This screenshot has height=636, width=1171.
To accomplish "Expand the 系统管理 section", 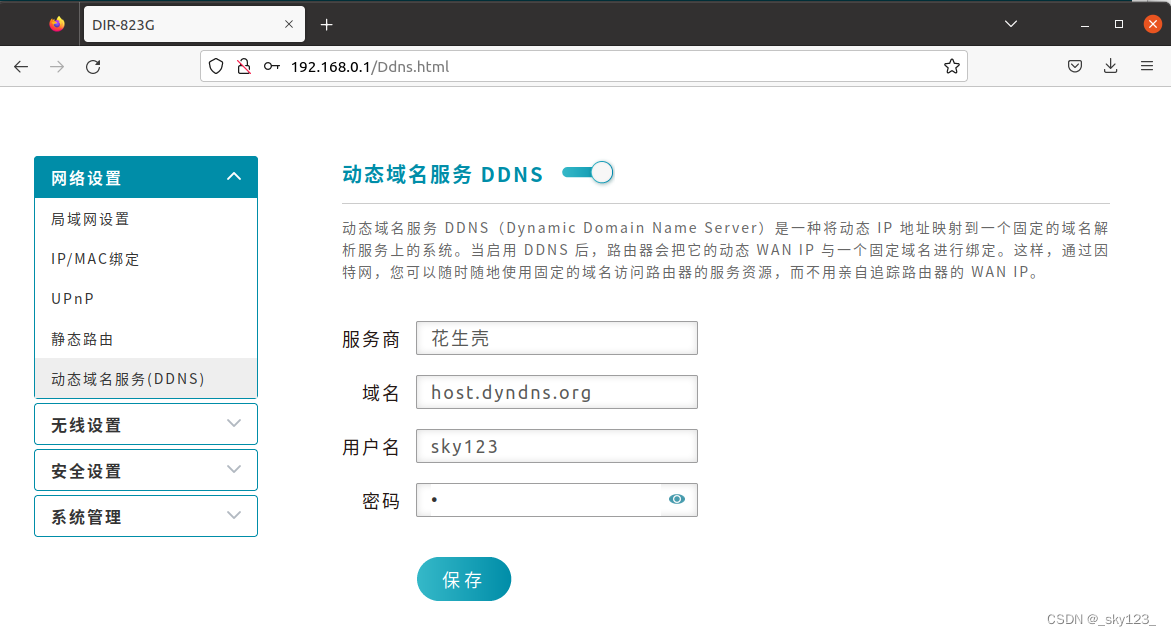I will tap(145, 516).
